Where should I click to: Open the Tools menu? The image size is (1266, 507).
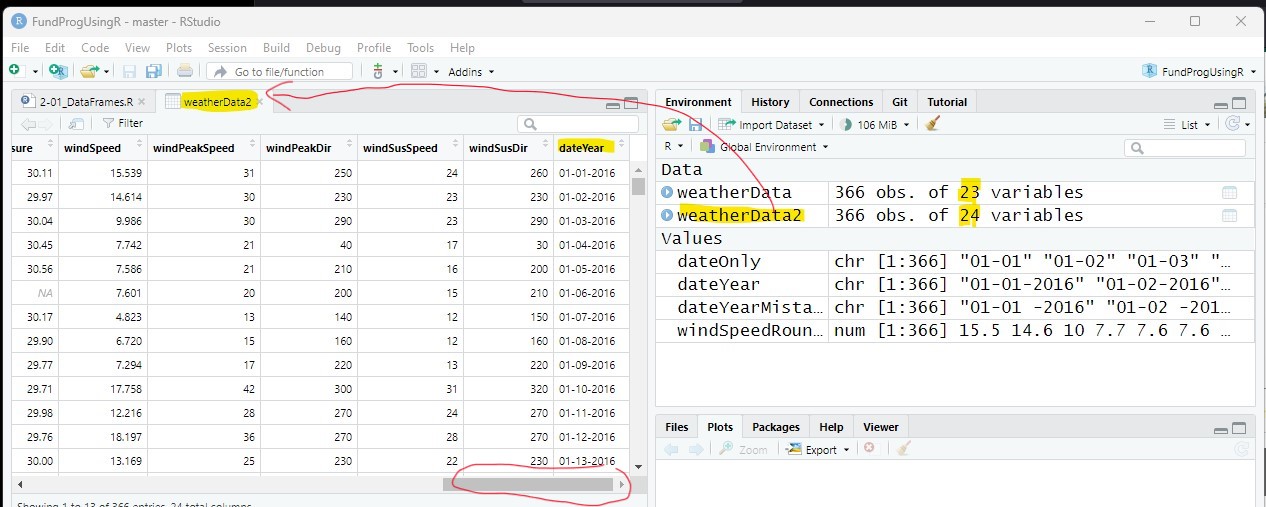click(x=420, y=47)
